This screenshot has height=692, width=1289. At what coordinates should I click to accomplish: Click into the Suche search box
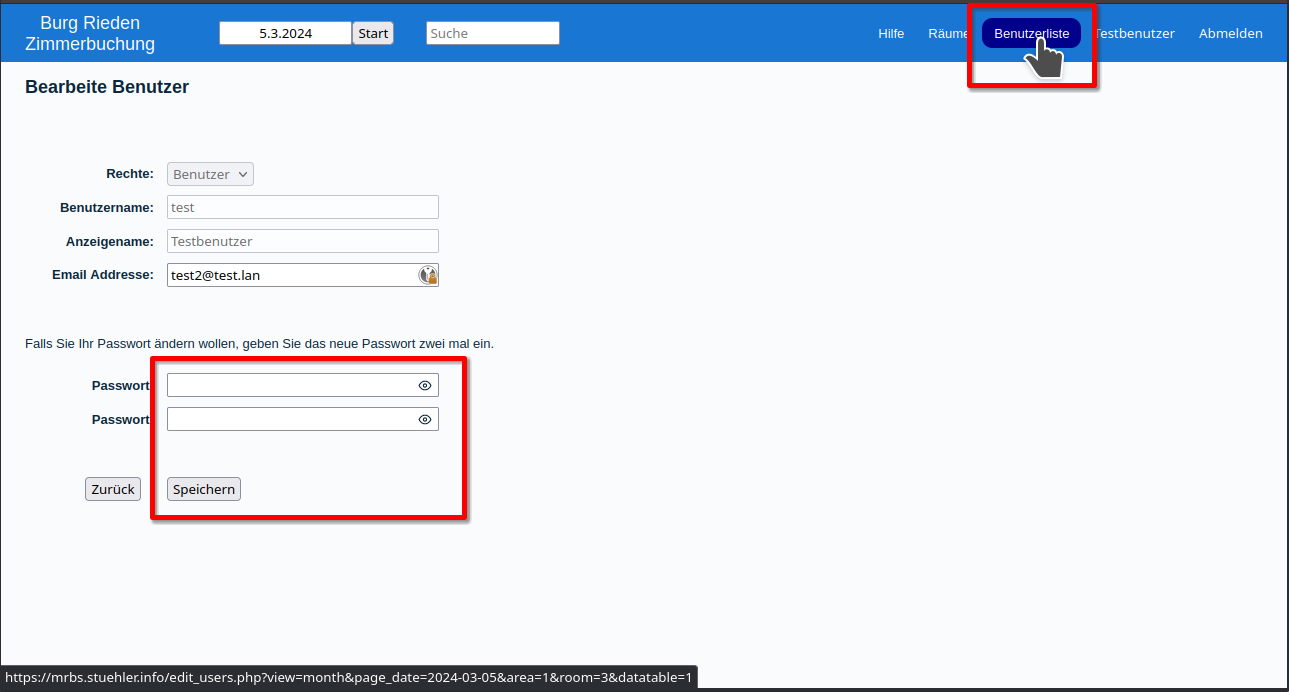tap(492, 33)
